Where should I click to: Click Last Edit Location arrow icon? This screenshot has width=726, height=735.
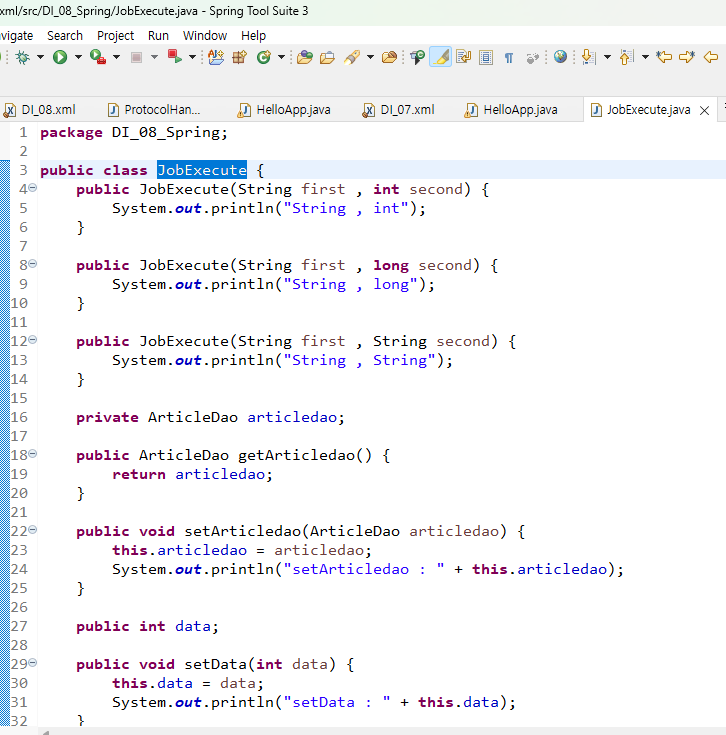coord(664,57)
